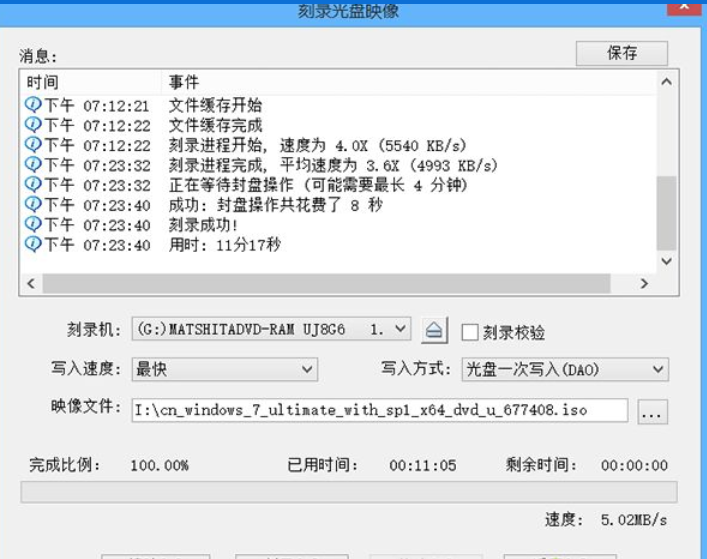Click the burn progress bar
Viewport: 707px width, 559px height.
tap(348, 491)
